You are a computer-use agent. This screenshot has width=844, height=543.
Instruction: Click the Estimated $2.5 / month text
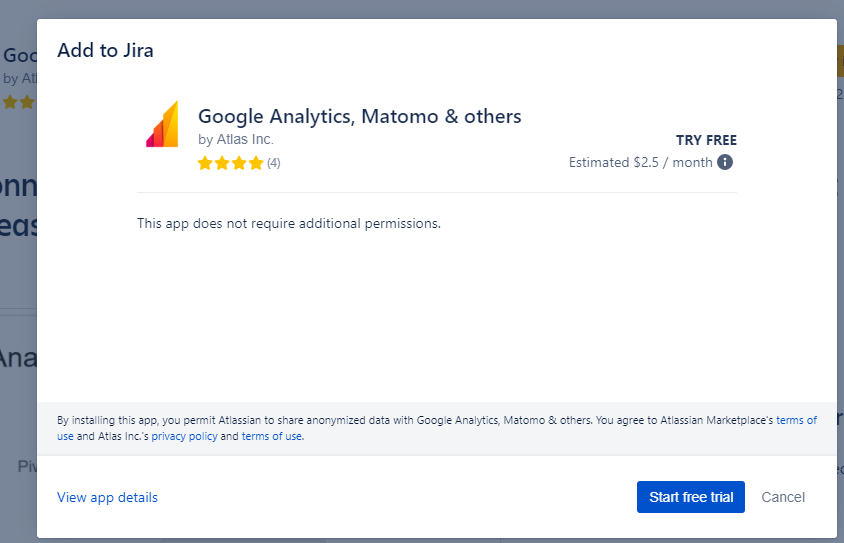[x=640, y=162]
